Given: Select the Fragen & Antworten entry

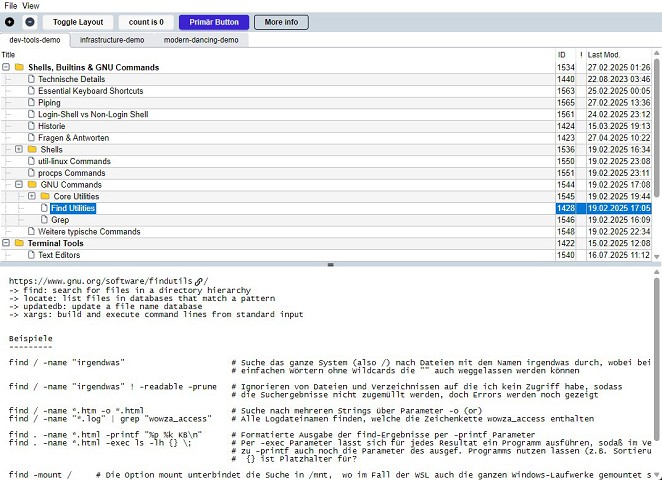Looking at the screenshot, I should point(73,138).
